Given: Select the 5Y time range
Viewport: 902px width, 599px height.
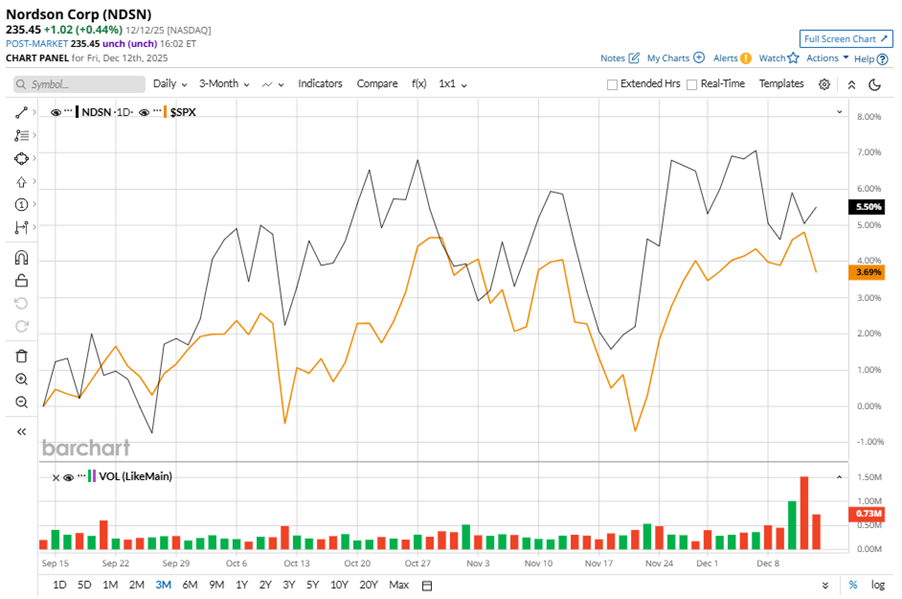Looking at the screenshot, I should (312, 585).
